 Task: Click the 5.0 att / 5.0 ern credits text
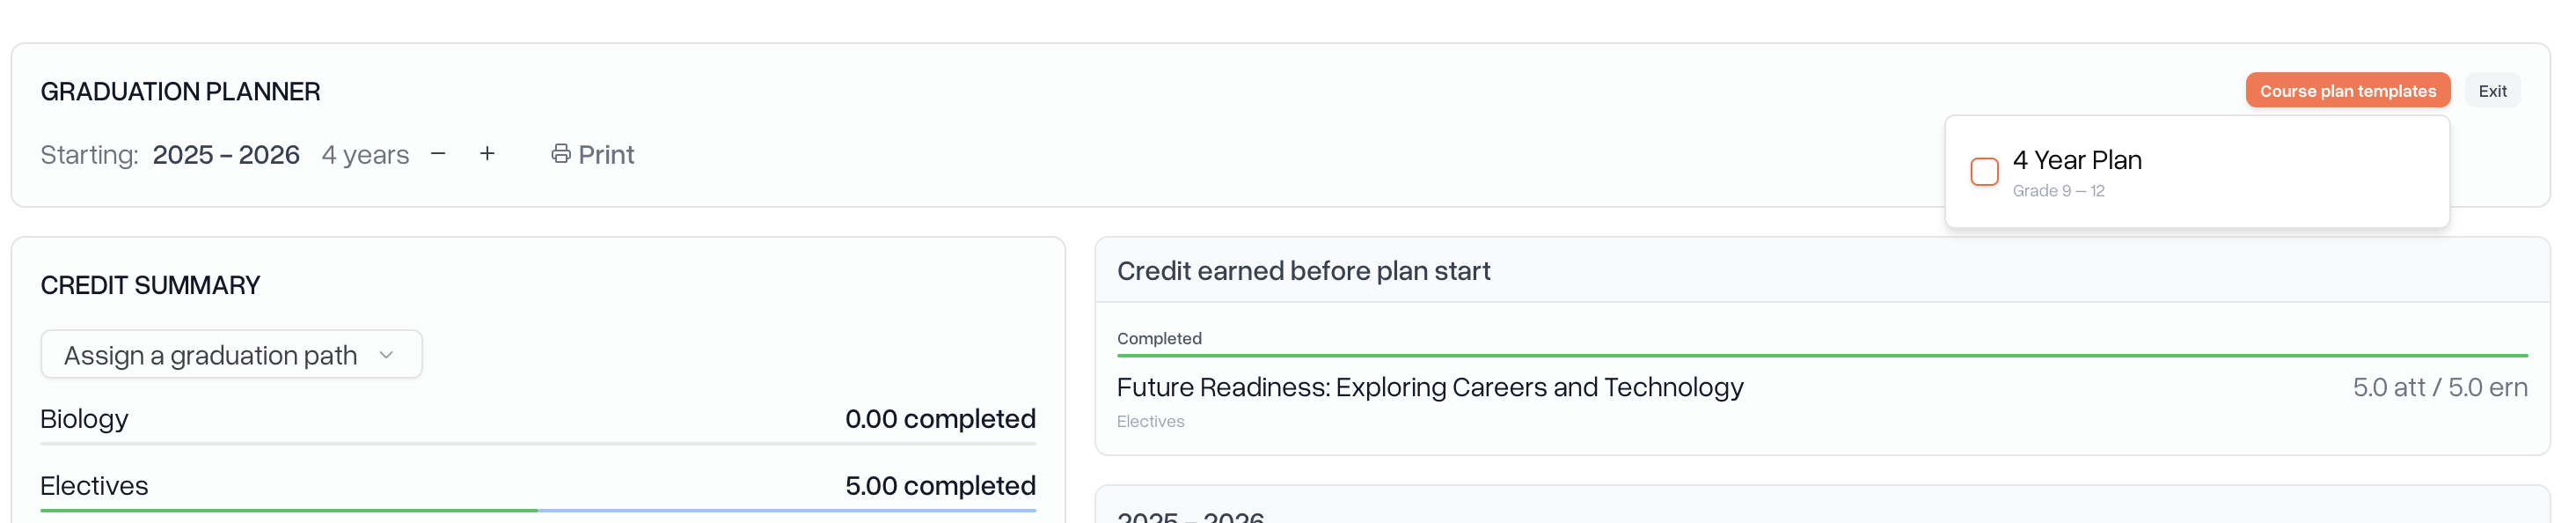[x=2439, y=387]
